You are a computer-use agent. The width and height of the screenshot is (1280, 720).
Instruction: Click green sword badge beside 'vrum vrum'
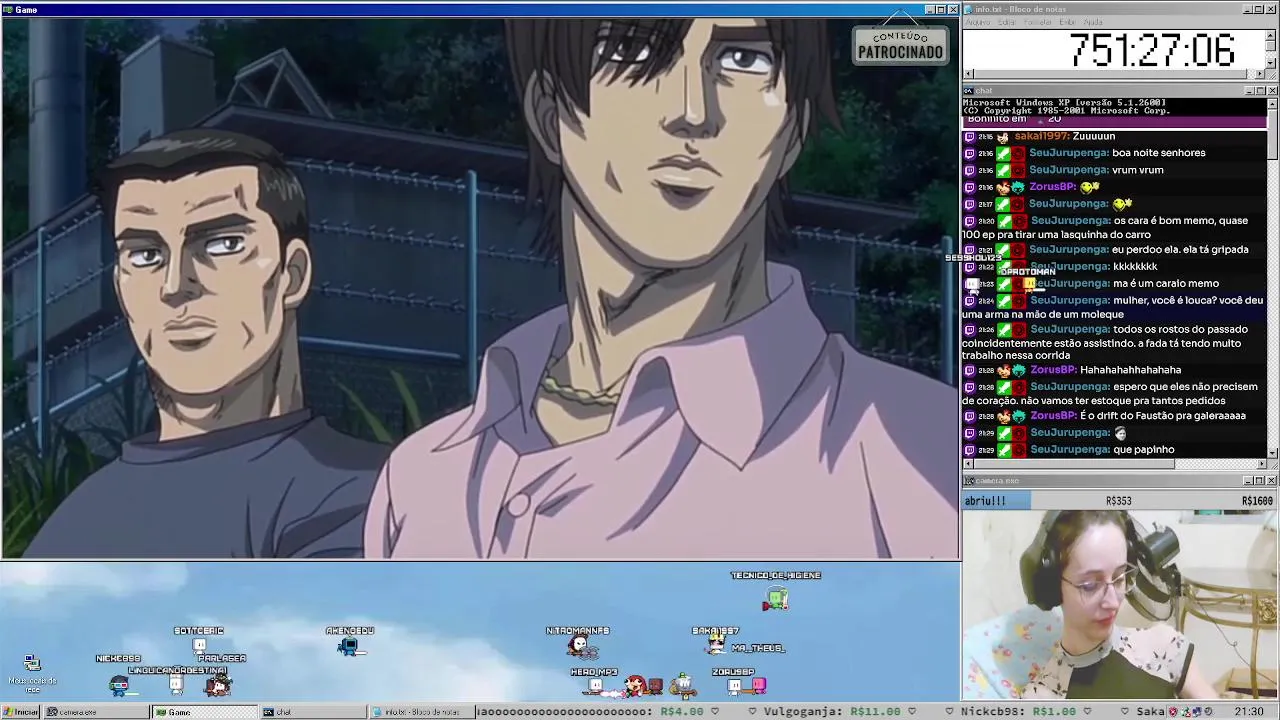[1003, 170]
